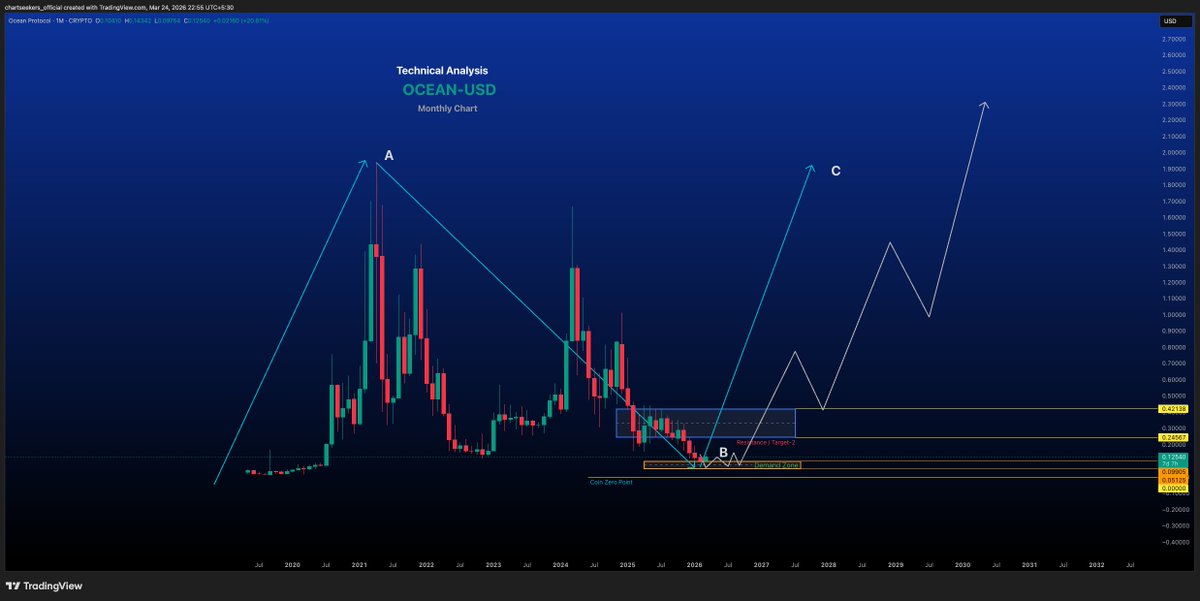Select the Monthly Chart subtitle text
Screen dimensions: 1200x601
tap(447, 108)
